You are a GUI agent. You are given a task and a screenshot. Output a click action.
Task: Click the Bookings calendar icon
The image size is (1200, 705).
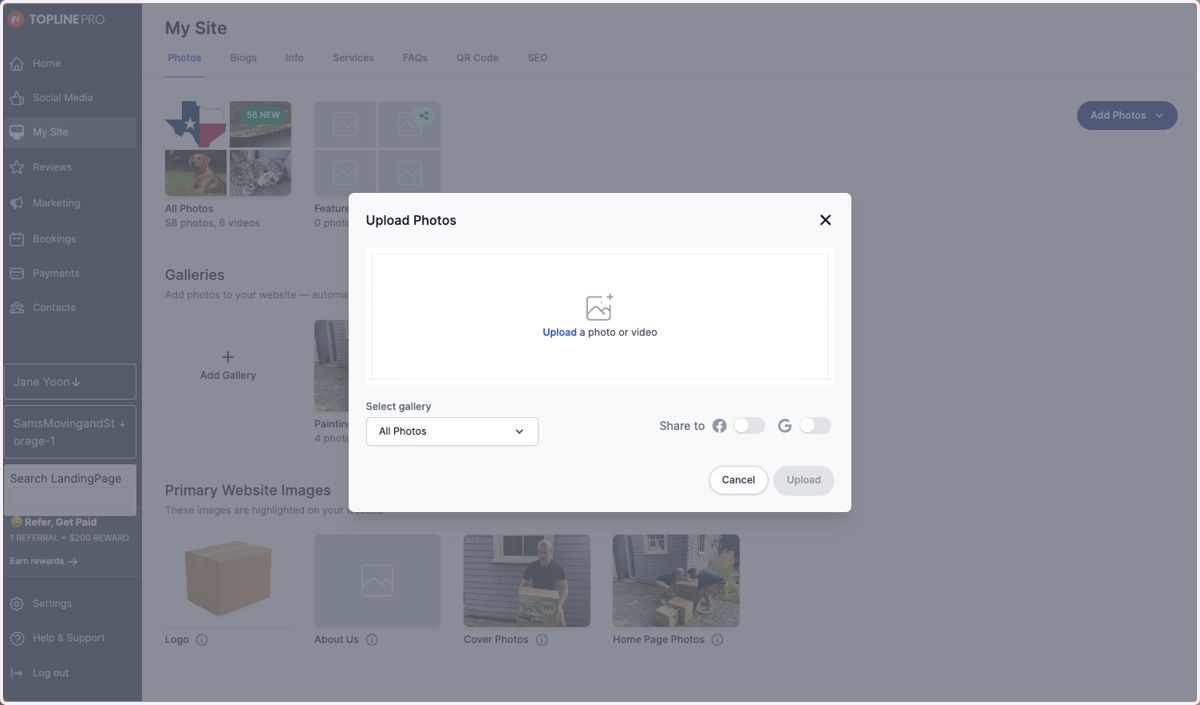[17, 239]
